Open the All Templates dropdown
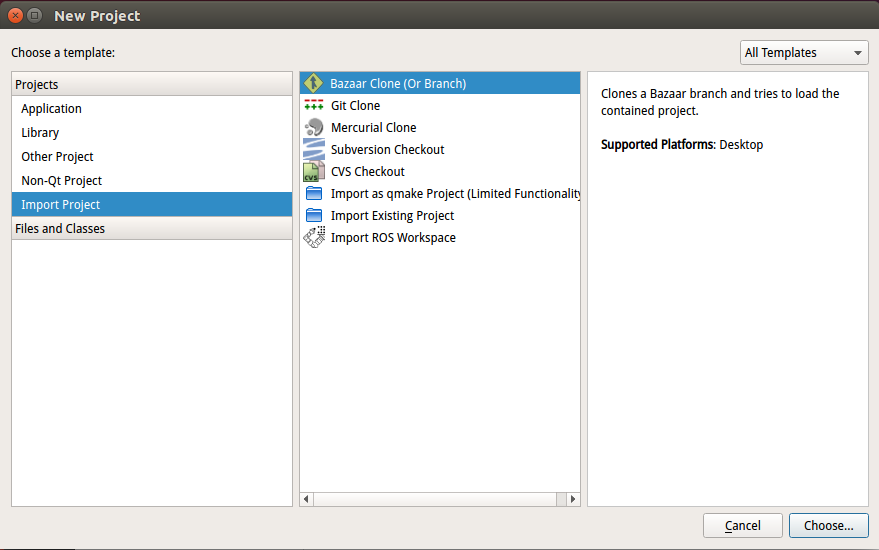This screenshot has height=550, width=879. click(x=804, y=53)
